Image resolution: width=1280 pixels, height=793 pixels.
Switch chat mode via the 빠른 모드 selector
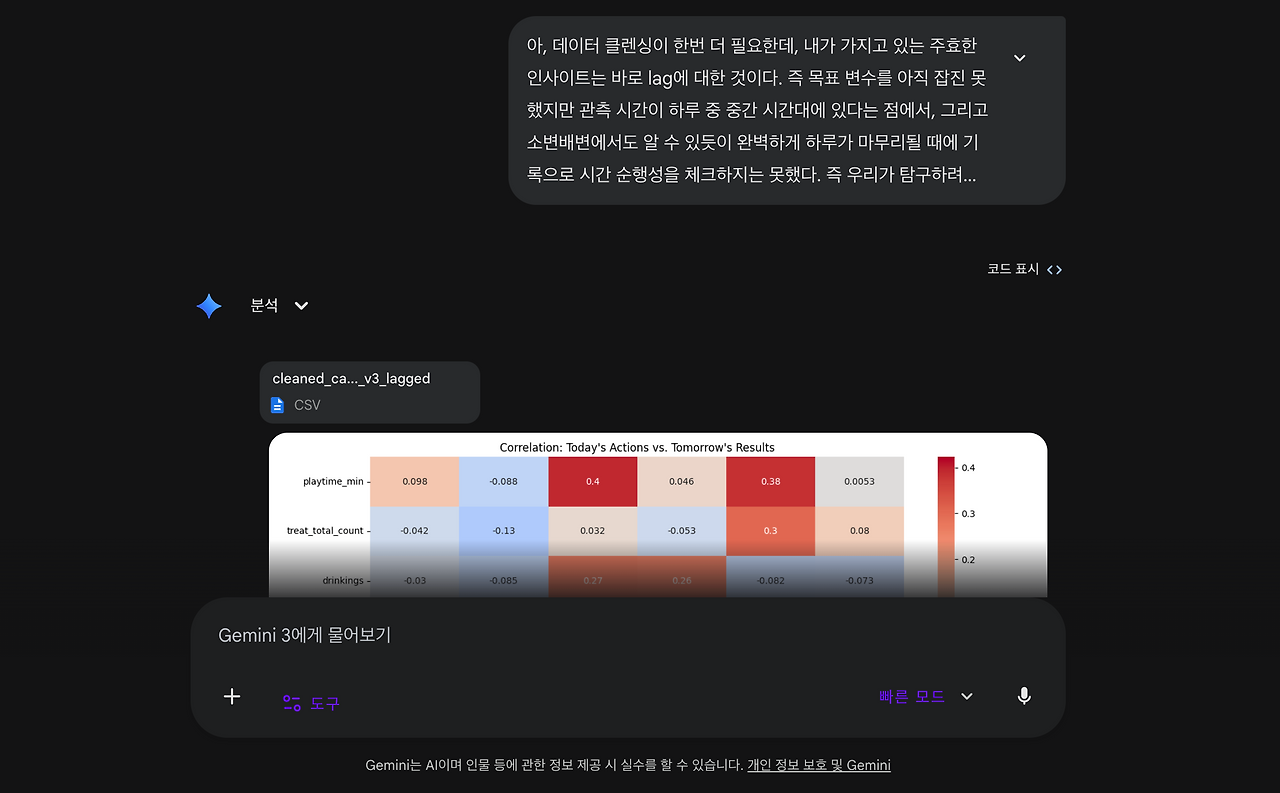coord(912,695)
